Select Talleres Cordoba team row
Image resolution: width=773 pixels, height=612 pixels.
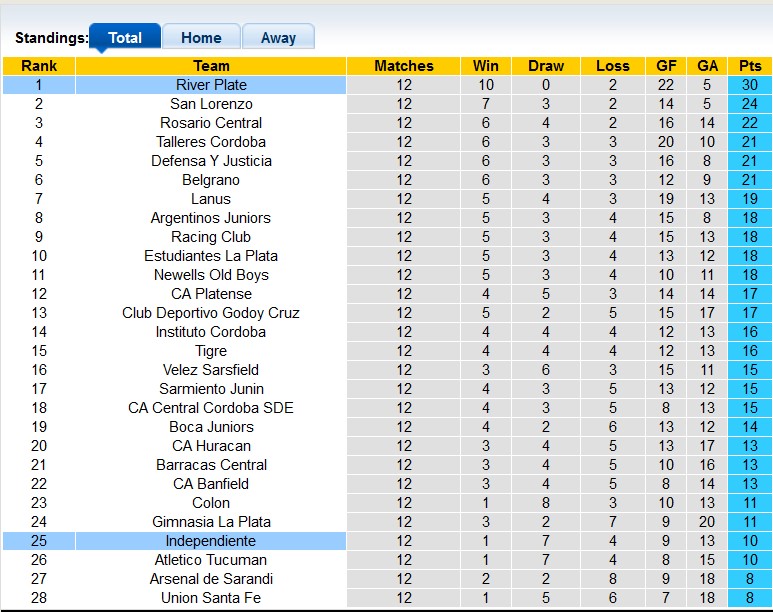pyautogui.click(x=211, y=142)
